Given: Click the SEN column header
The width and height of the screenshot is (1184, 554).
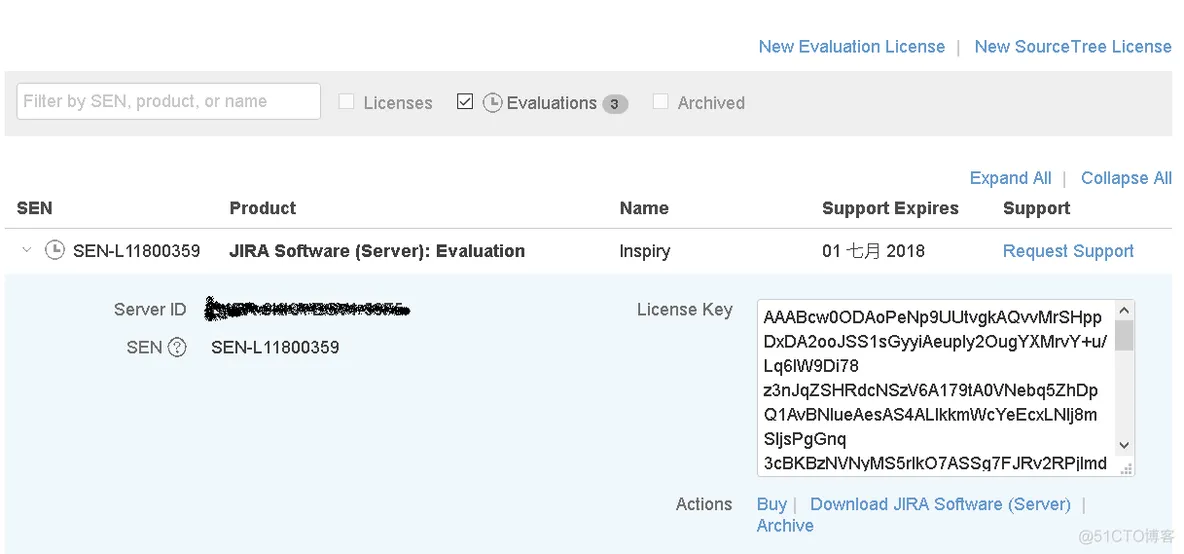Looking at the screenshot, I should click(35, 208).
